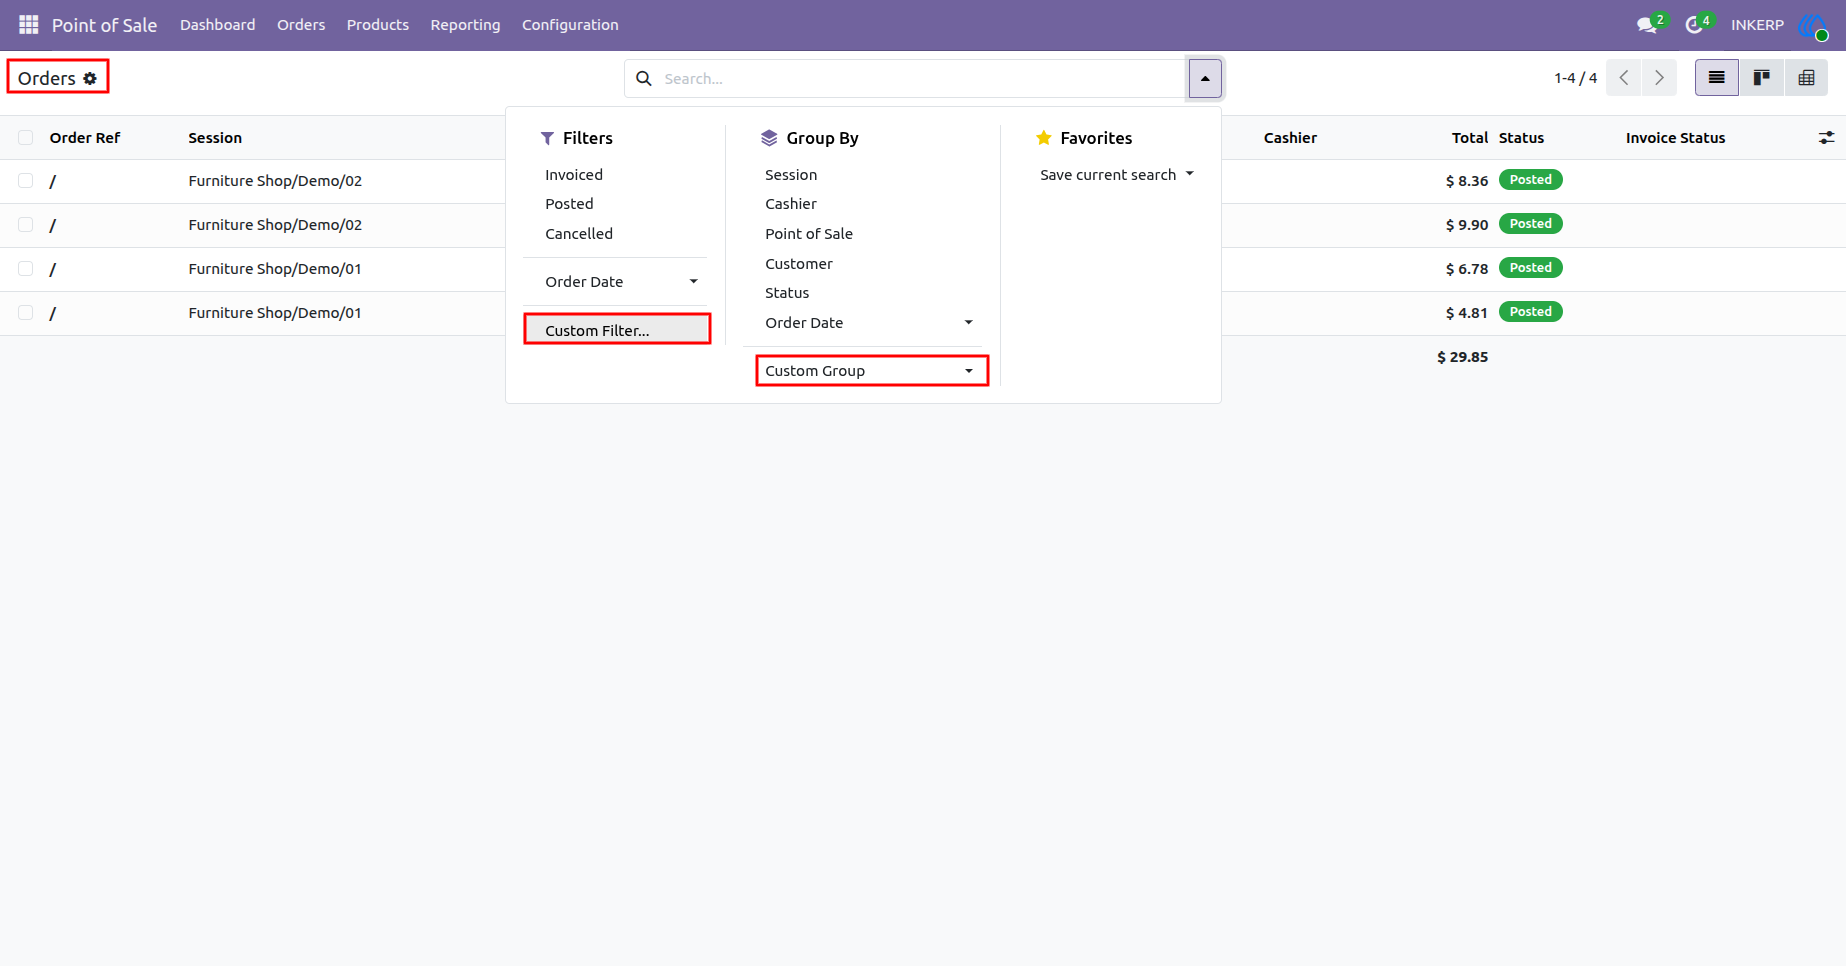Open the $ 8.36 Furniture Shop/Demo/02 order
1846x966 pixels.
275,181
